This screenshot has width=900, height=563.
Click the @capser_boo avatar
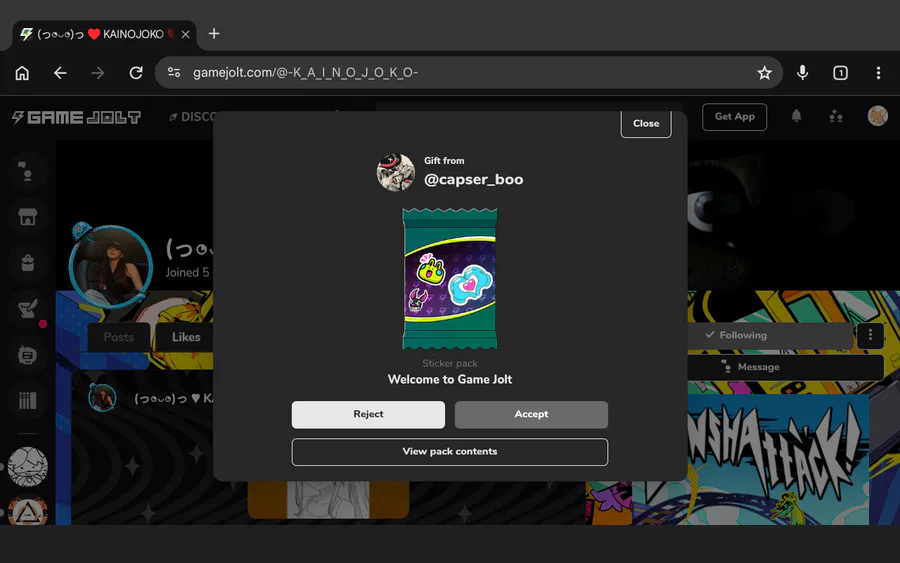click(395, 172)
